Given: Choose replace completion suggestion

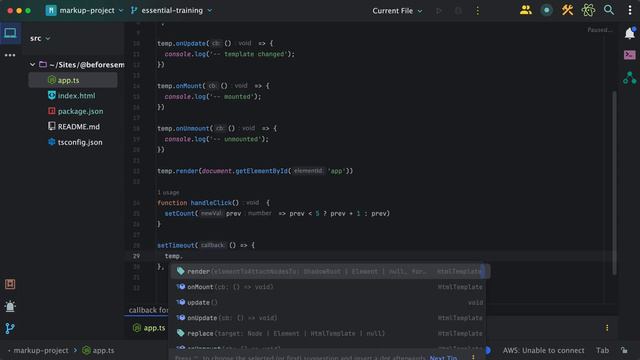Looking at the screenshot, I should coord(329,333).
